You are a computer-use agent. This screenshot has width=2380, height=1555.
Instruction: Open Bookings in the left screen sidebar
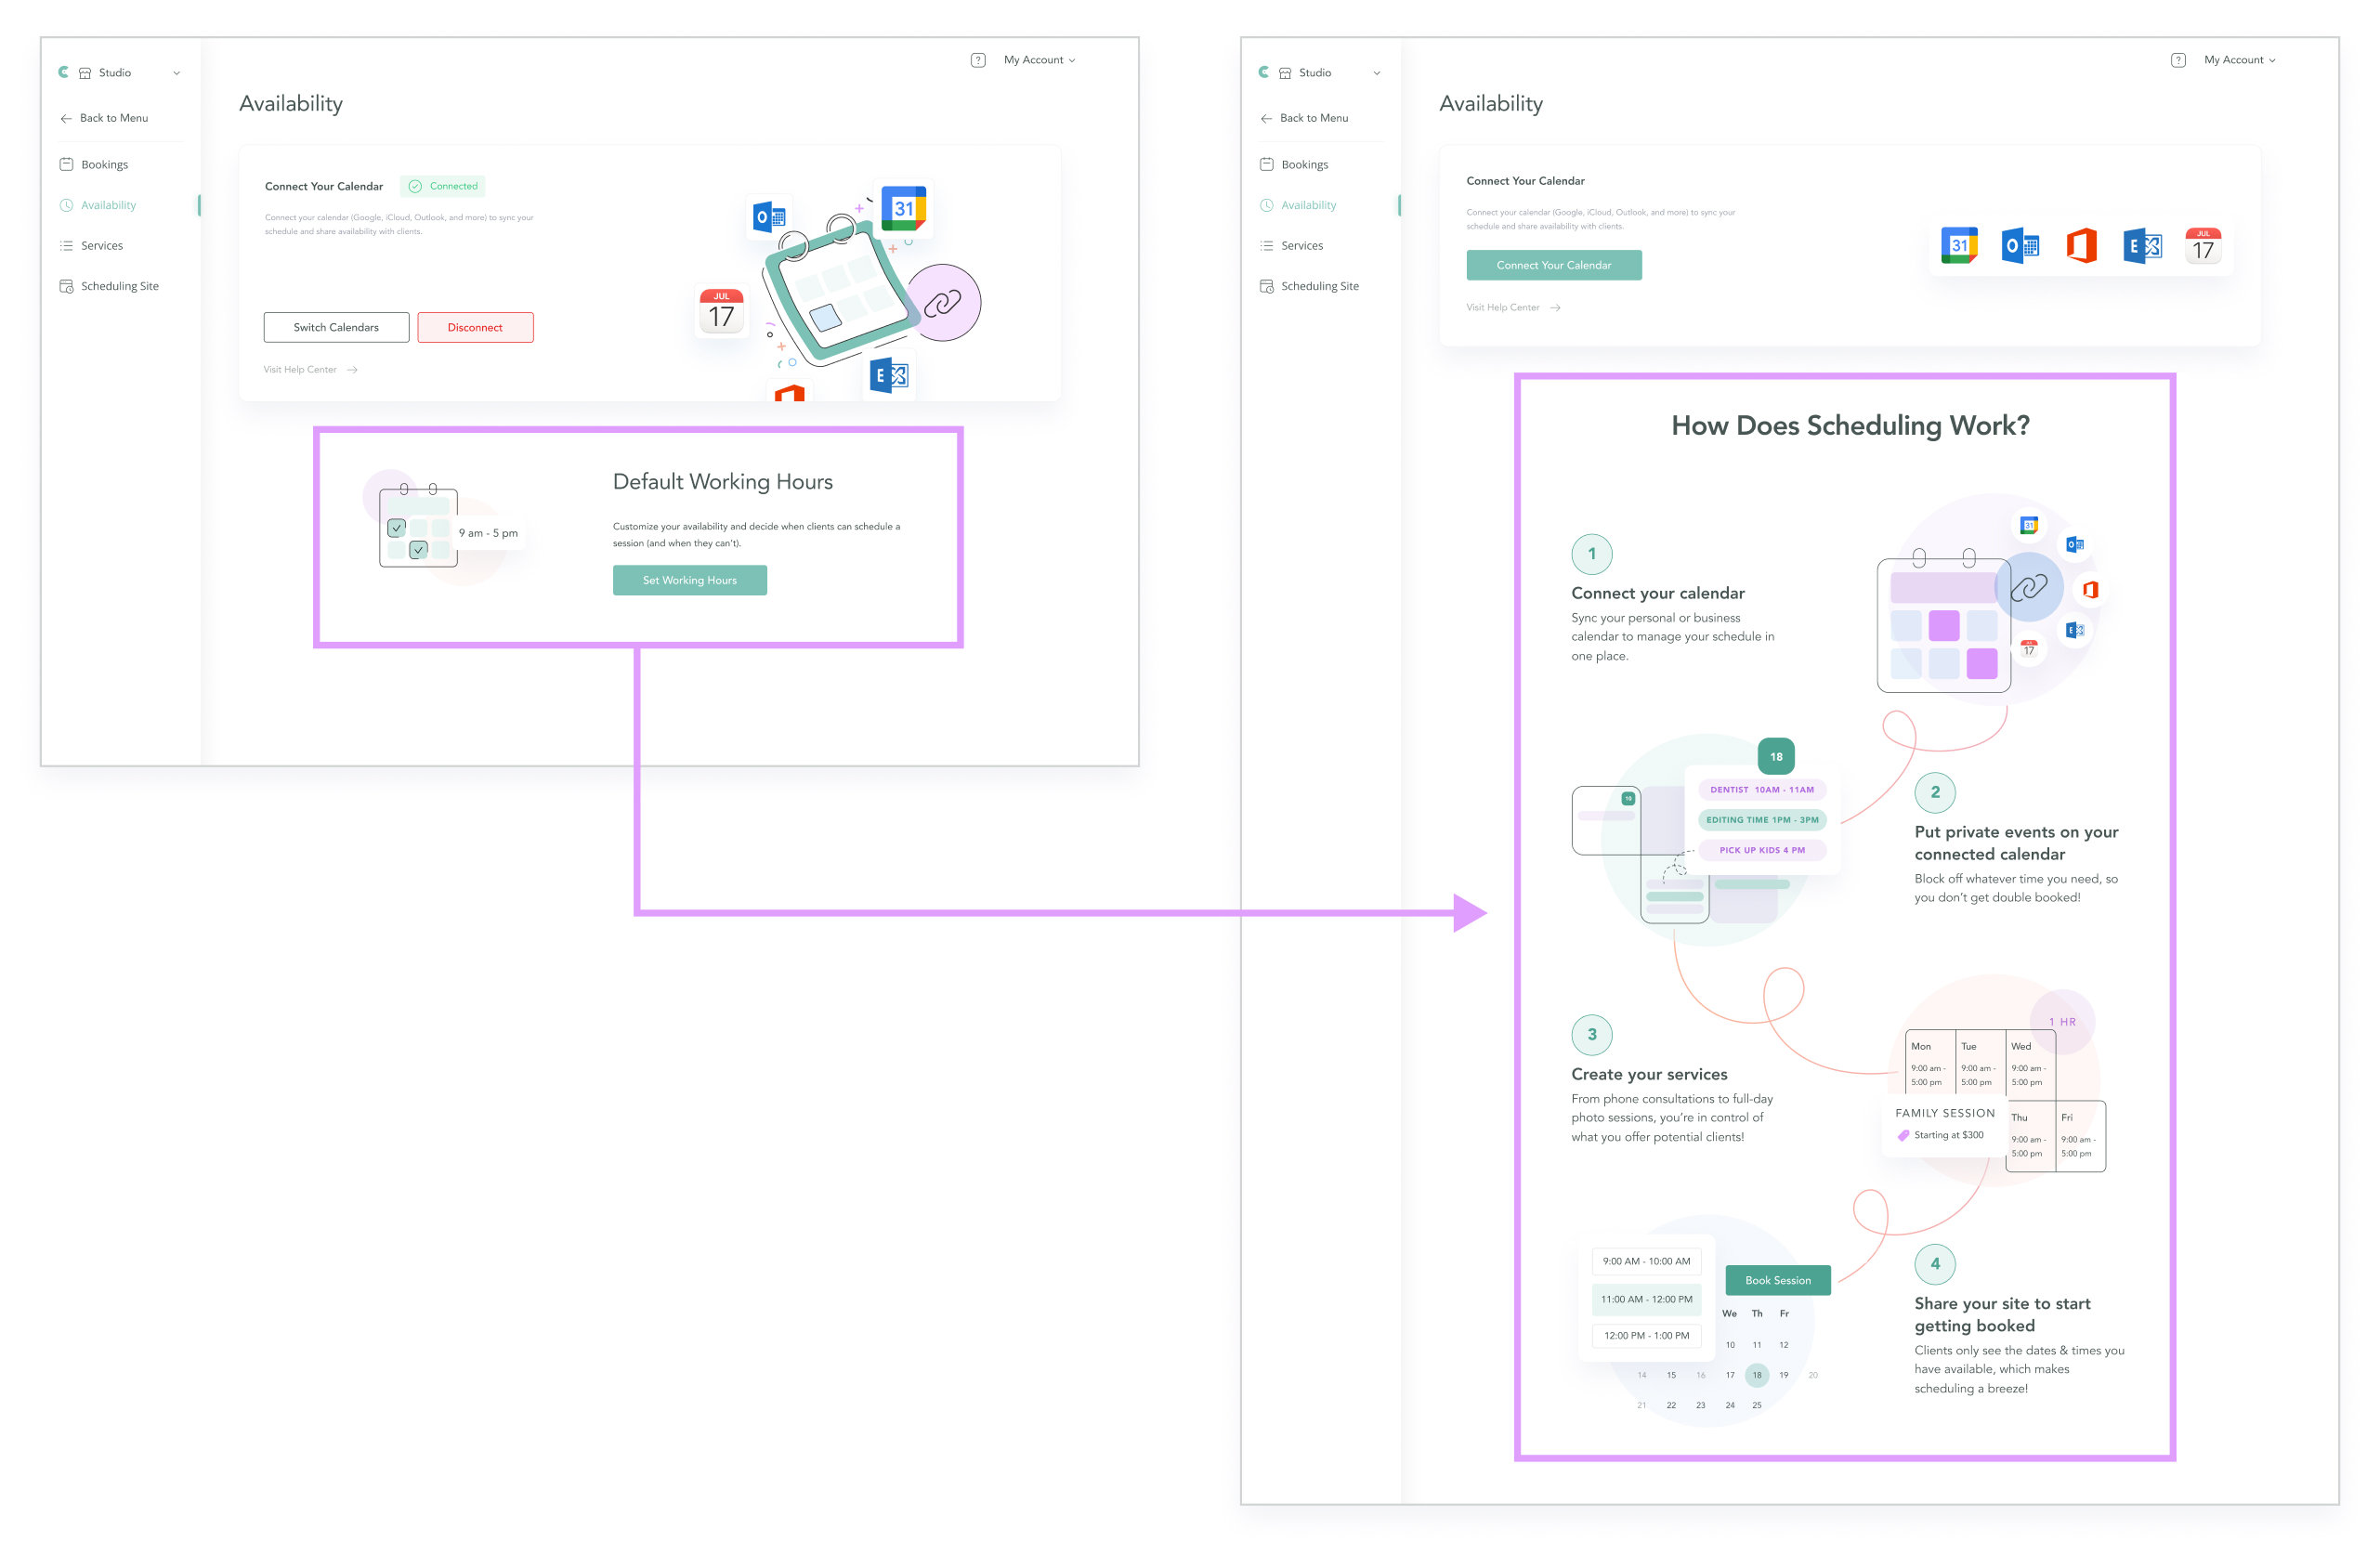click(x=104, y=164)
